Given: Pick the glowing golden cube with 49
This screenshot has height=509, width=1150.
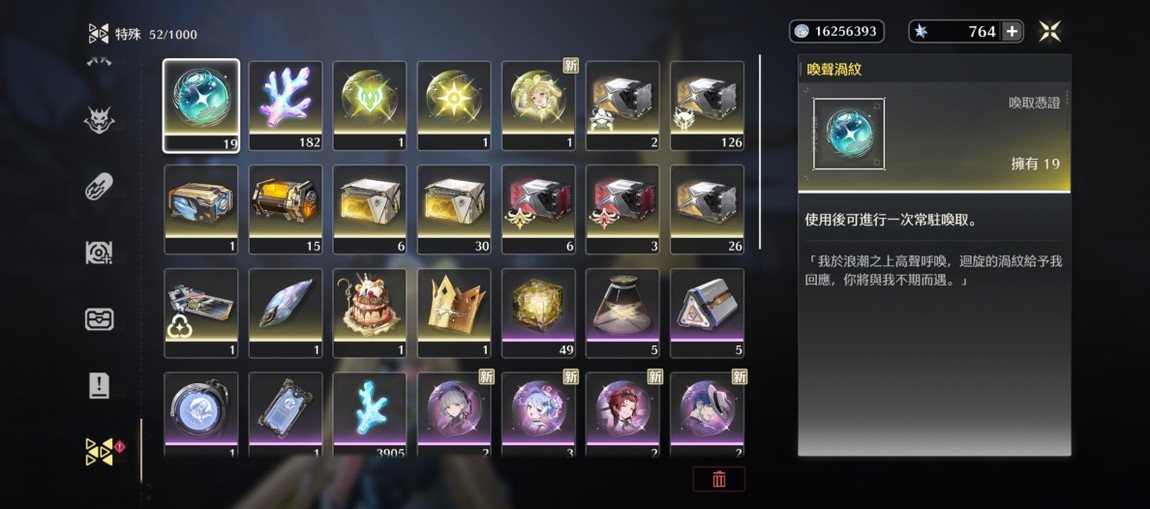Looking at the screenshot, I should (x=538, y=313).
